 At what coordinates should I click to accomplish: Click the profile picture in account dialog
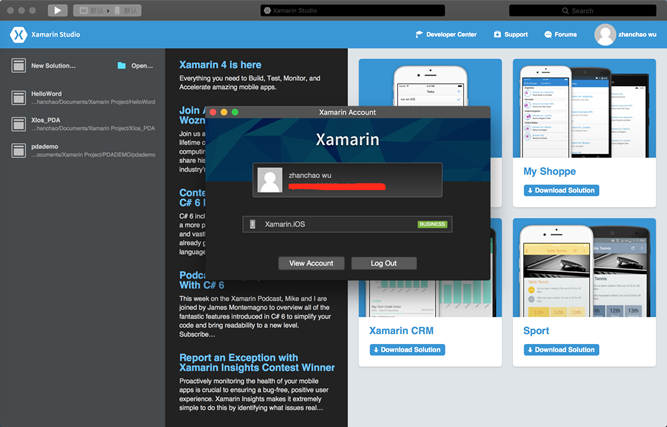click(270, 180)
